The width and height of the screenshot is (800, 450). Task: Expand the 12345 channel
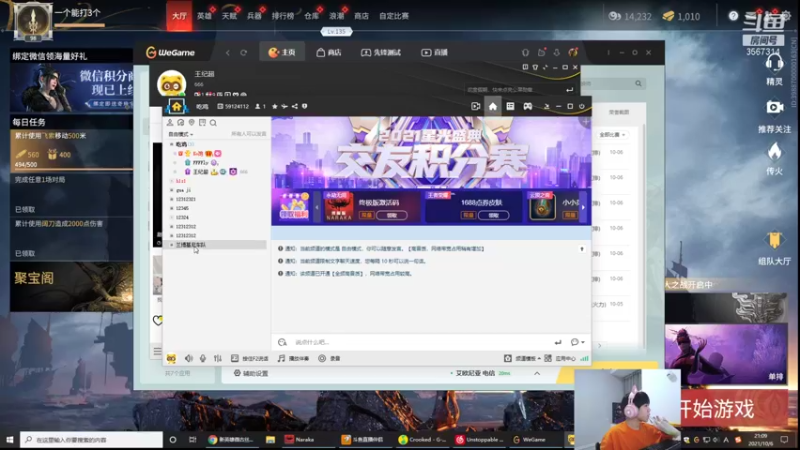[171, 208]
